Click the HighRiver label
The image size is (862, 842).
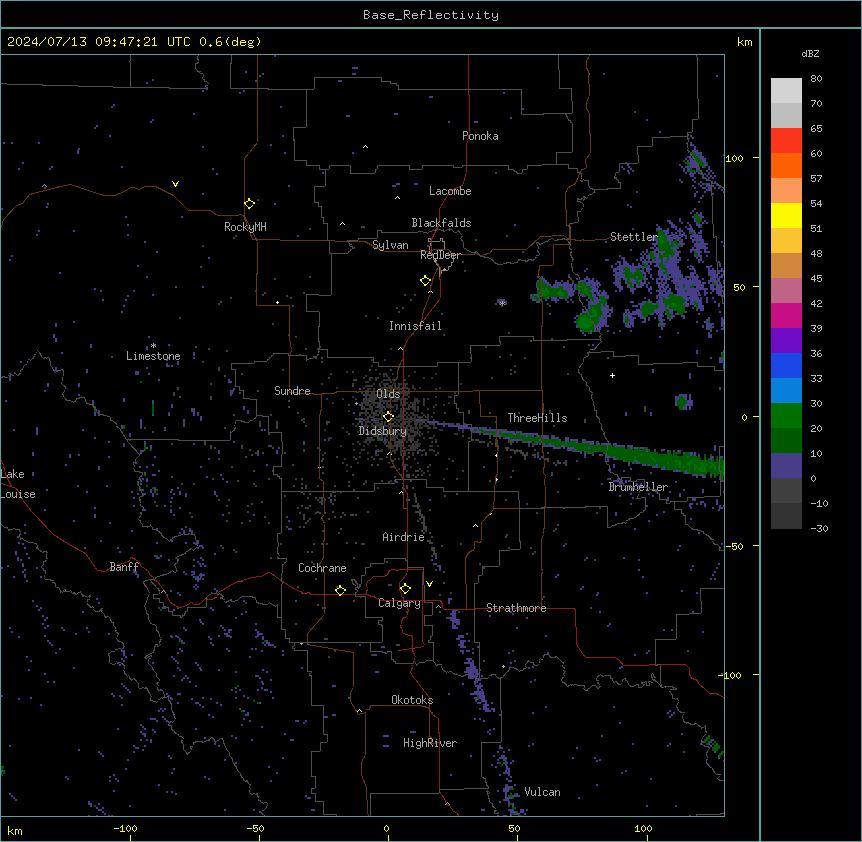[x=430, y=743]
